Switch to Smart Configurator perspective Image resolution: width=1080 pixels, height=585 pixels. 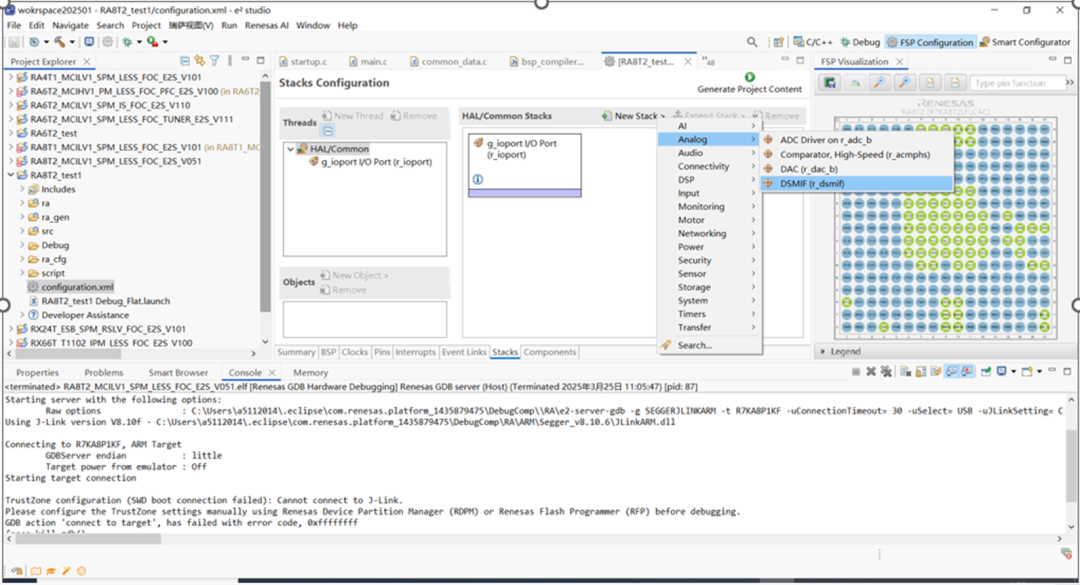pyautogui.click(x=1025, y=42)
